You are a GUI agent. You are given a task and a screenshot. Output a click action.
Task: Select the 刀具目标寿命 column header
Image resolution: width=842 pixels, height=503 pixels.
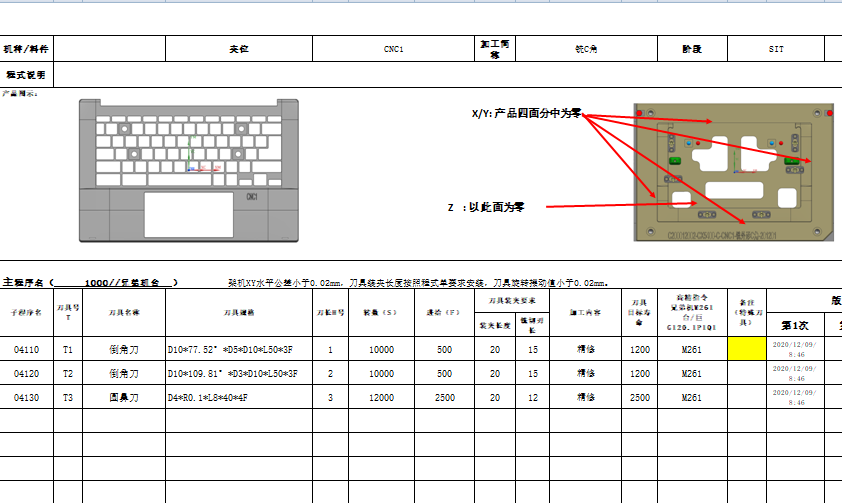point(640,312)
